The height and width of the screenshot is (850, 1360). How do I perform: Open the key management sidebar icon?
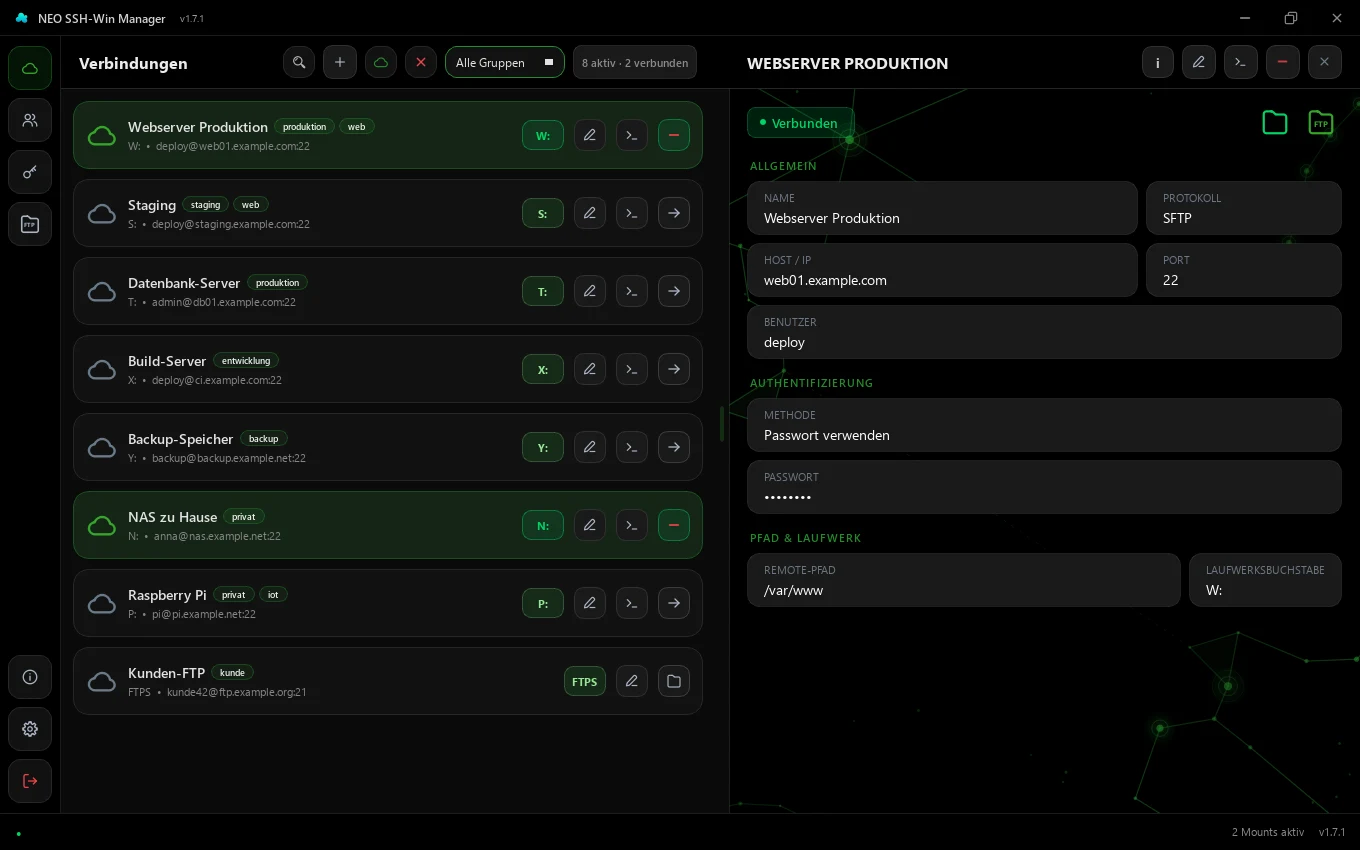click(x=30, y=172)
